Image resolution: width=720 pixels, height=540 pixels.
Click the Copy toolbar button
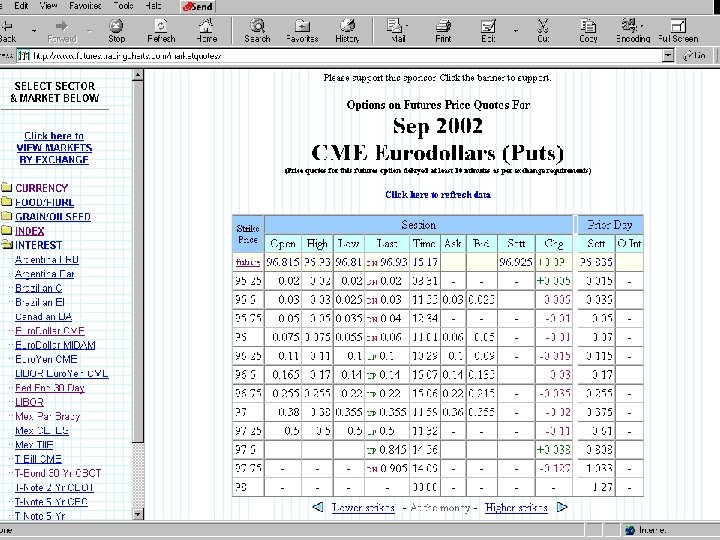click(588, 31)
